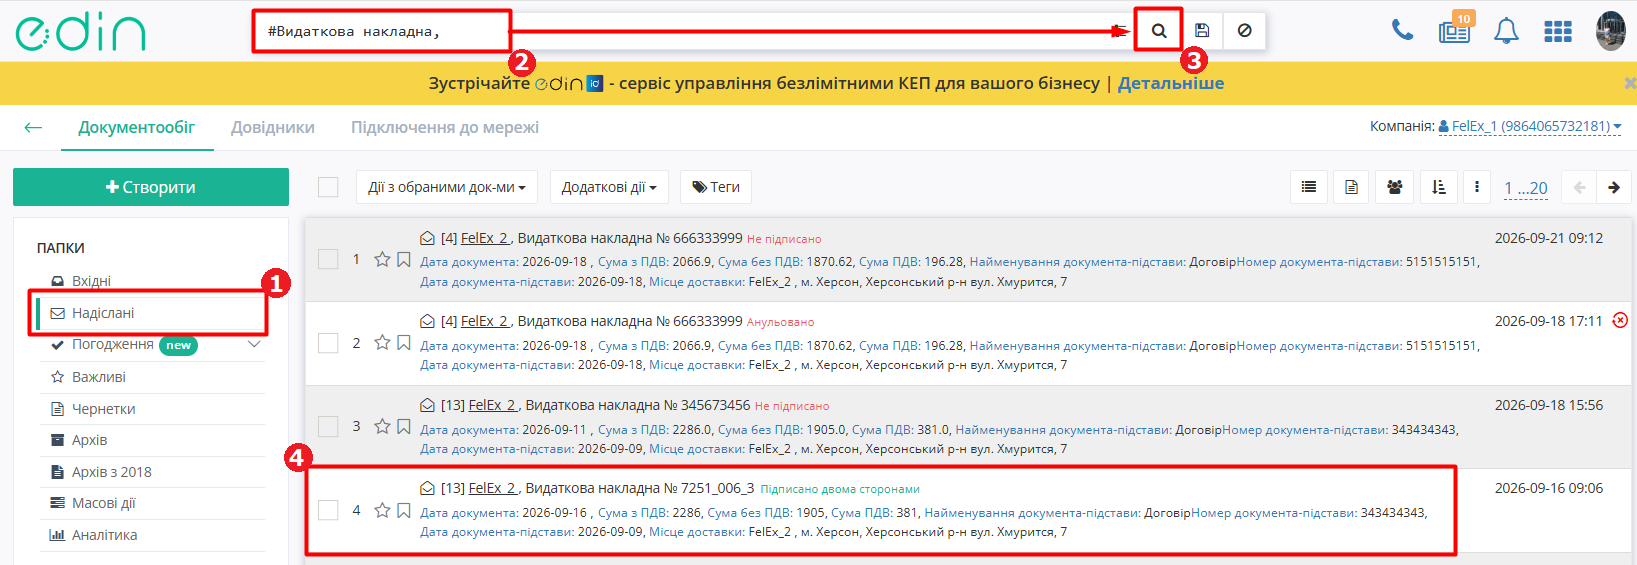Image resolution: width=1637 pixels, height=565 pixels.
Task: Star document № 666333999 Не підписано
Action: (x=382, y=259)
